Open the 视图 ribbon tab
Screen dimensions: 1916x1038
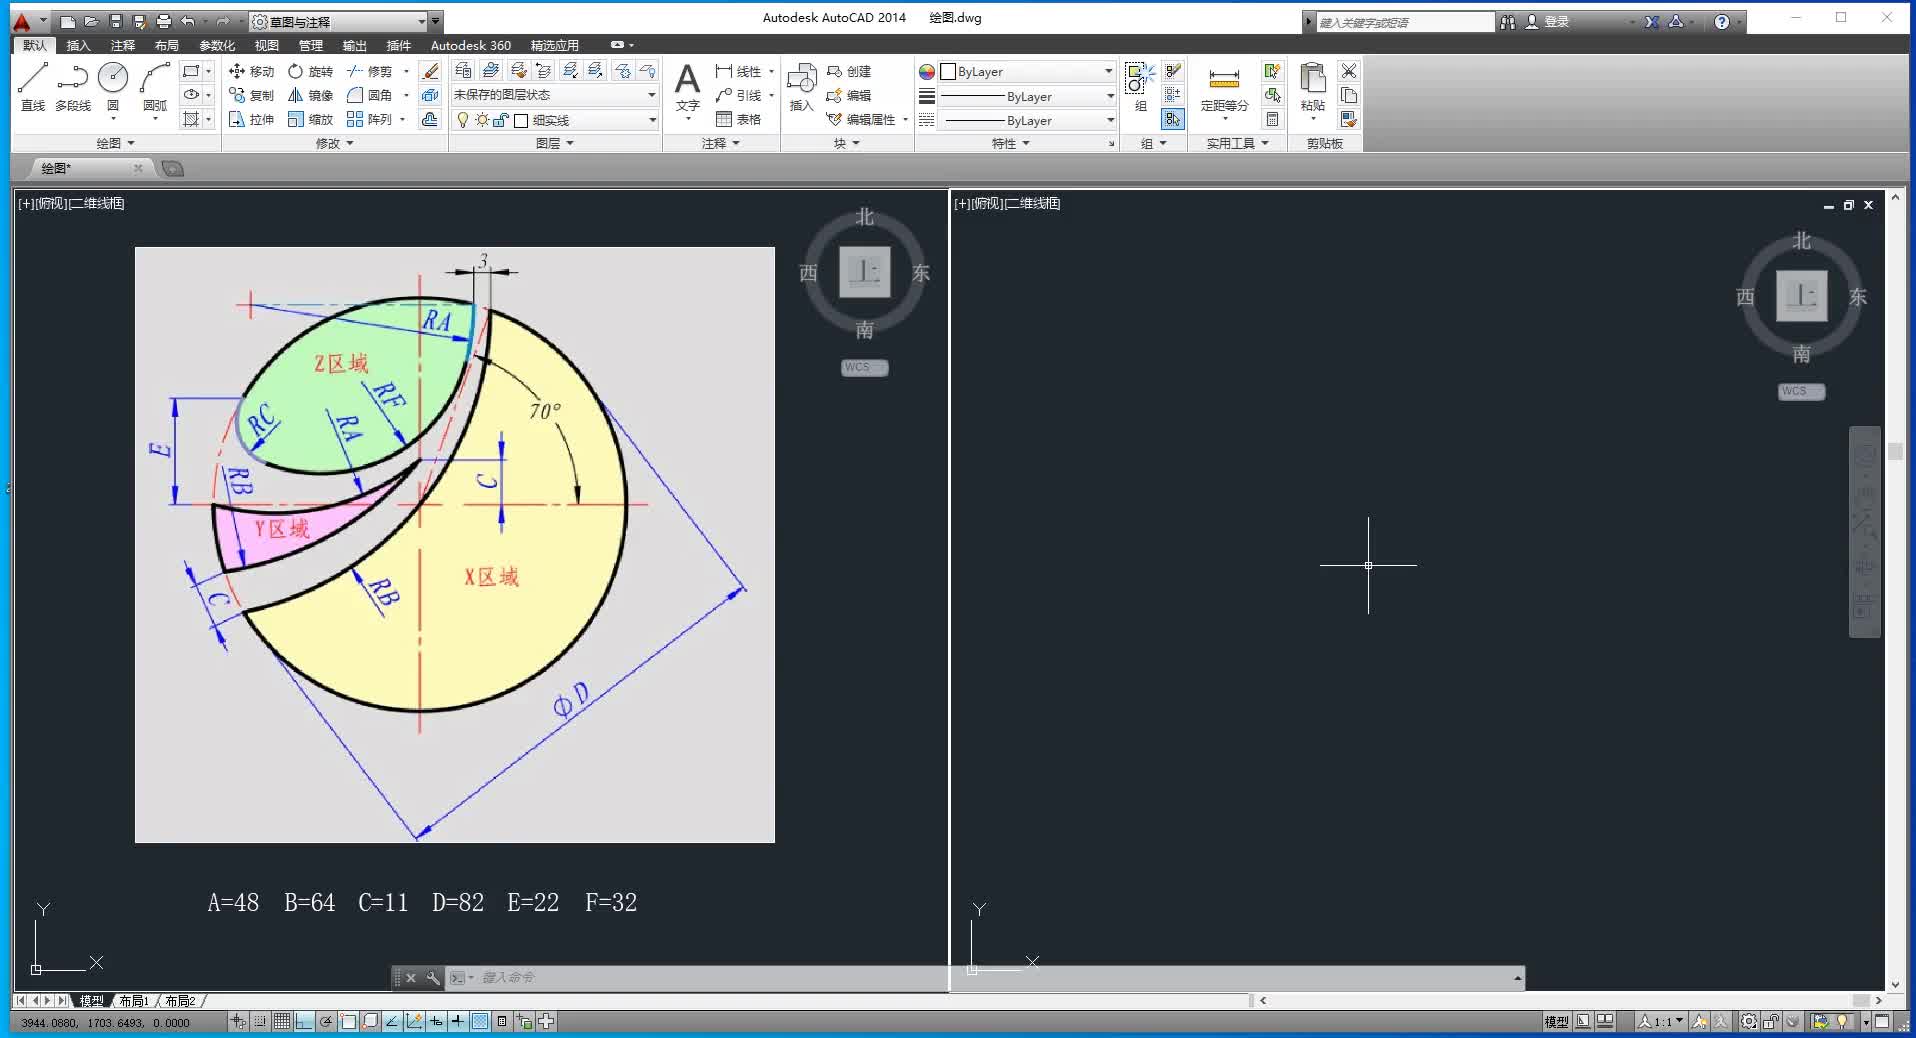266,45
